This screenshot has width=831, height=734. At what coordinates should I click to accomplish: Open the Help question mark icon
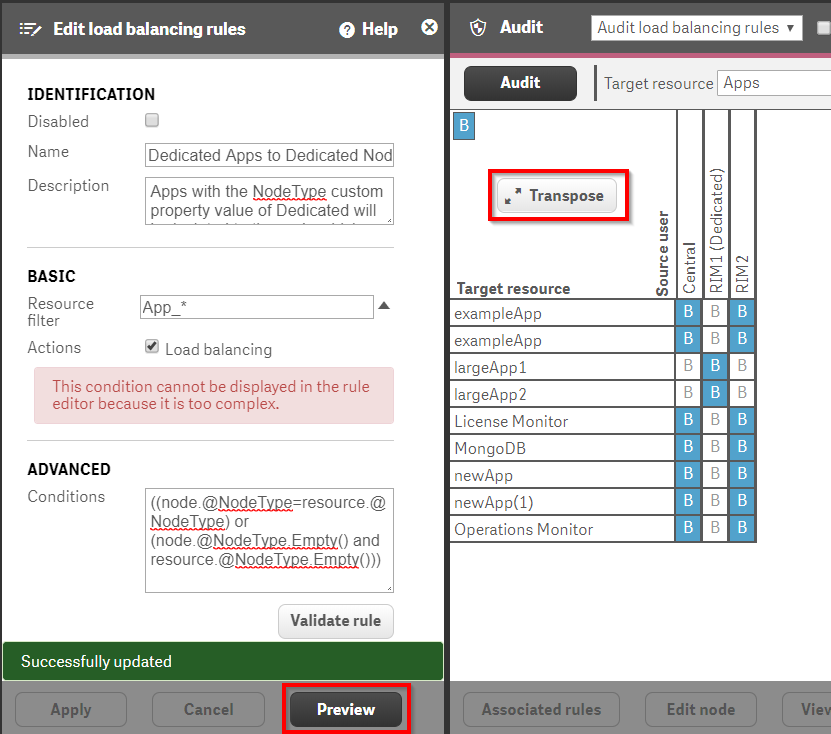tap(347, 30)
